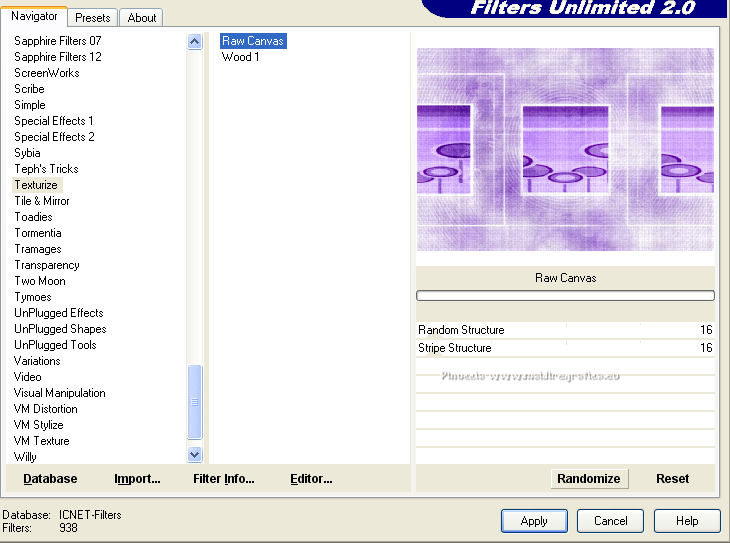Choose the Tormentia category
The height and width of the screenshot is (543, 730).
point(38,233)
